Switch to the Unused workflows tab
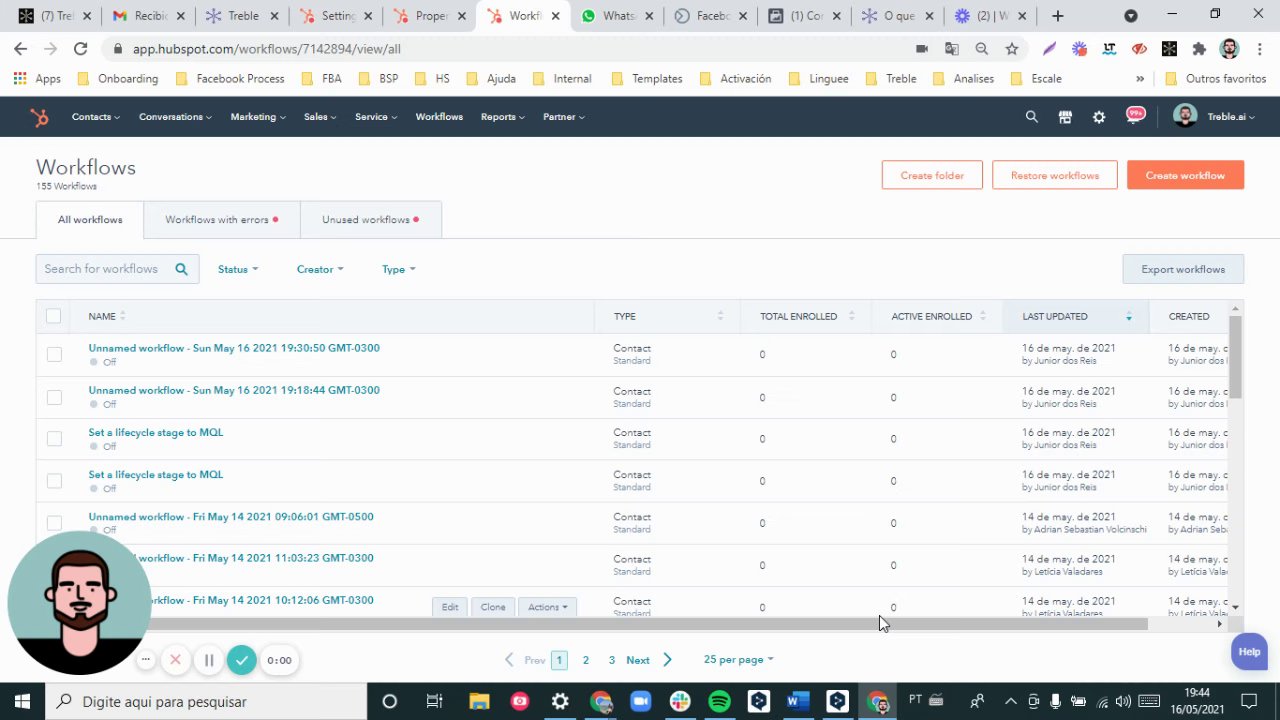Viewport: 1280px width, 720px height. tap(371, 220)
